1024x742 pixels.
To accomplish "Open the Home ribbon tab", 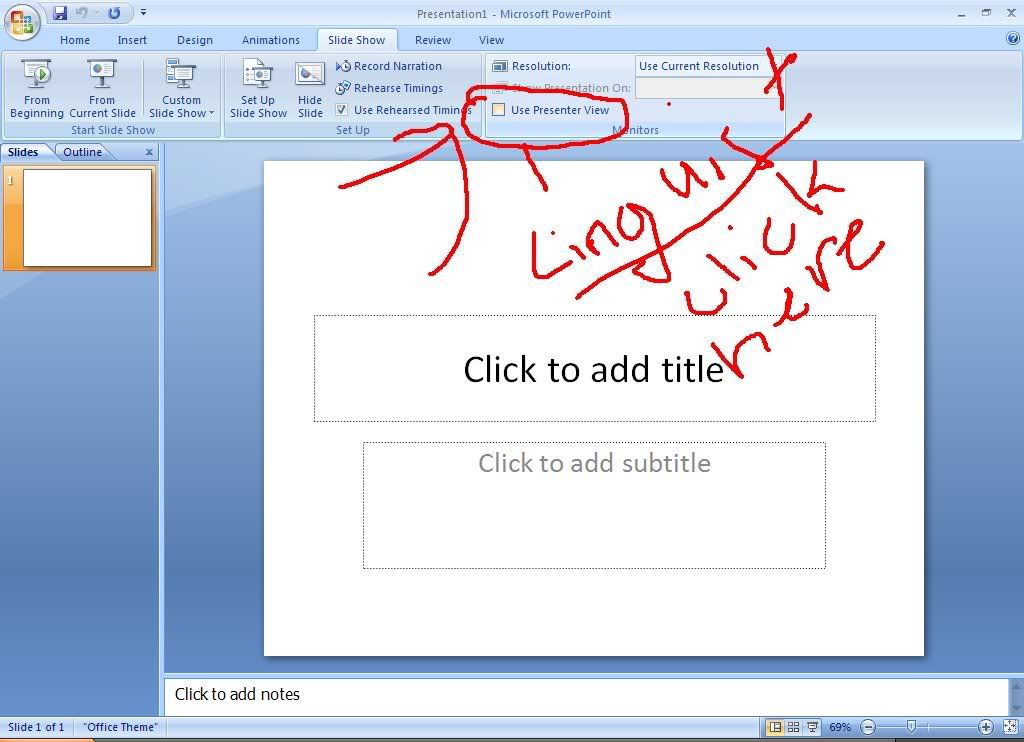I will 75,40.
